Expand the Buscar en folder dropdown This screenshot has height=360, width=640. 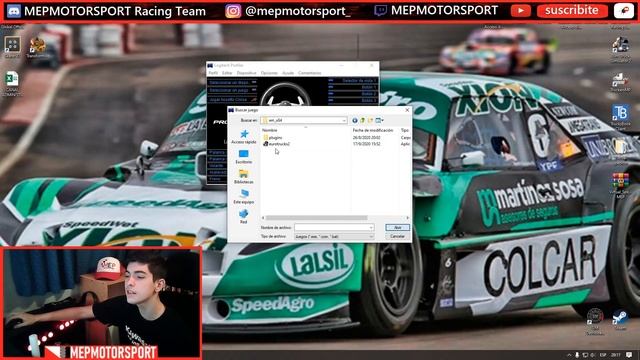pos(344,120)
